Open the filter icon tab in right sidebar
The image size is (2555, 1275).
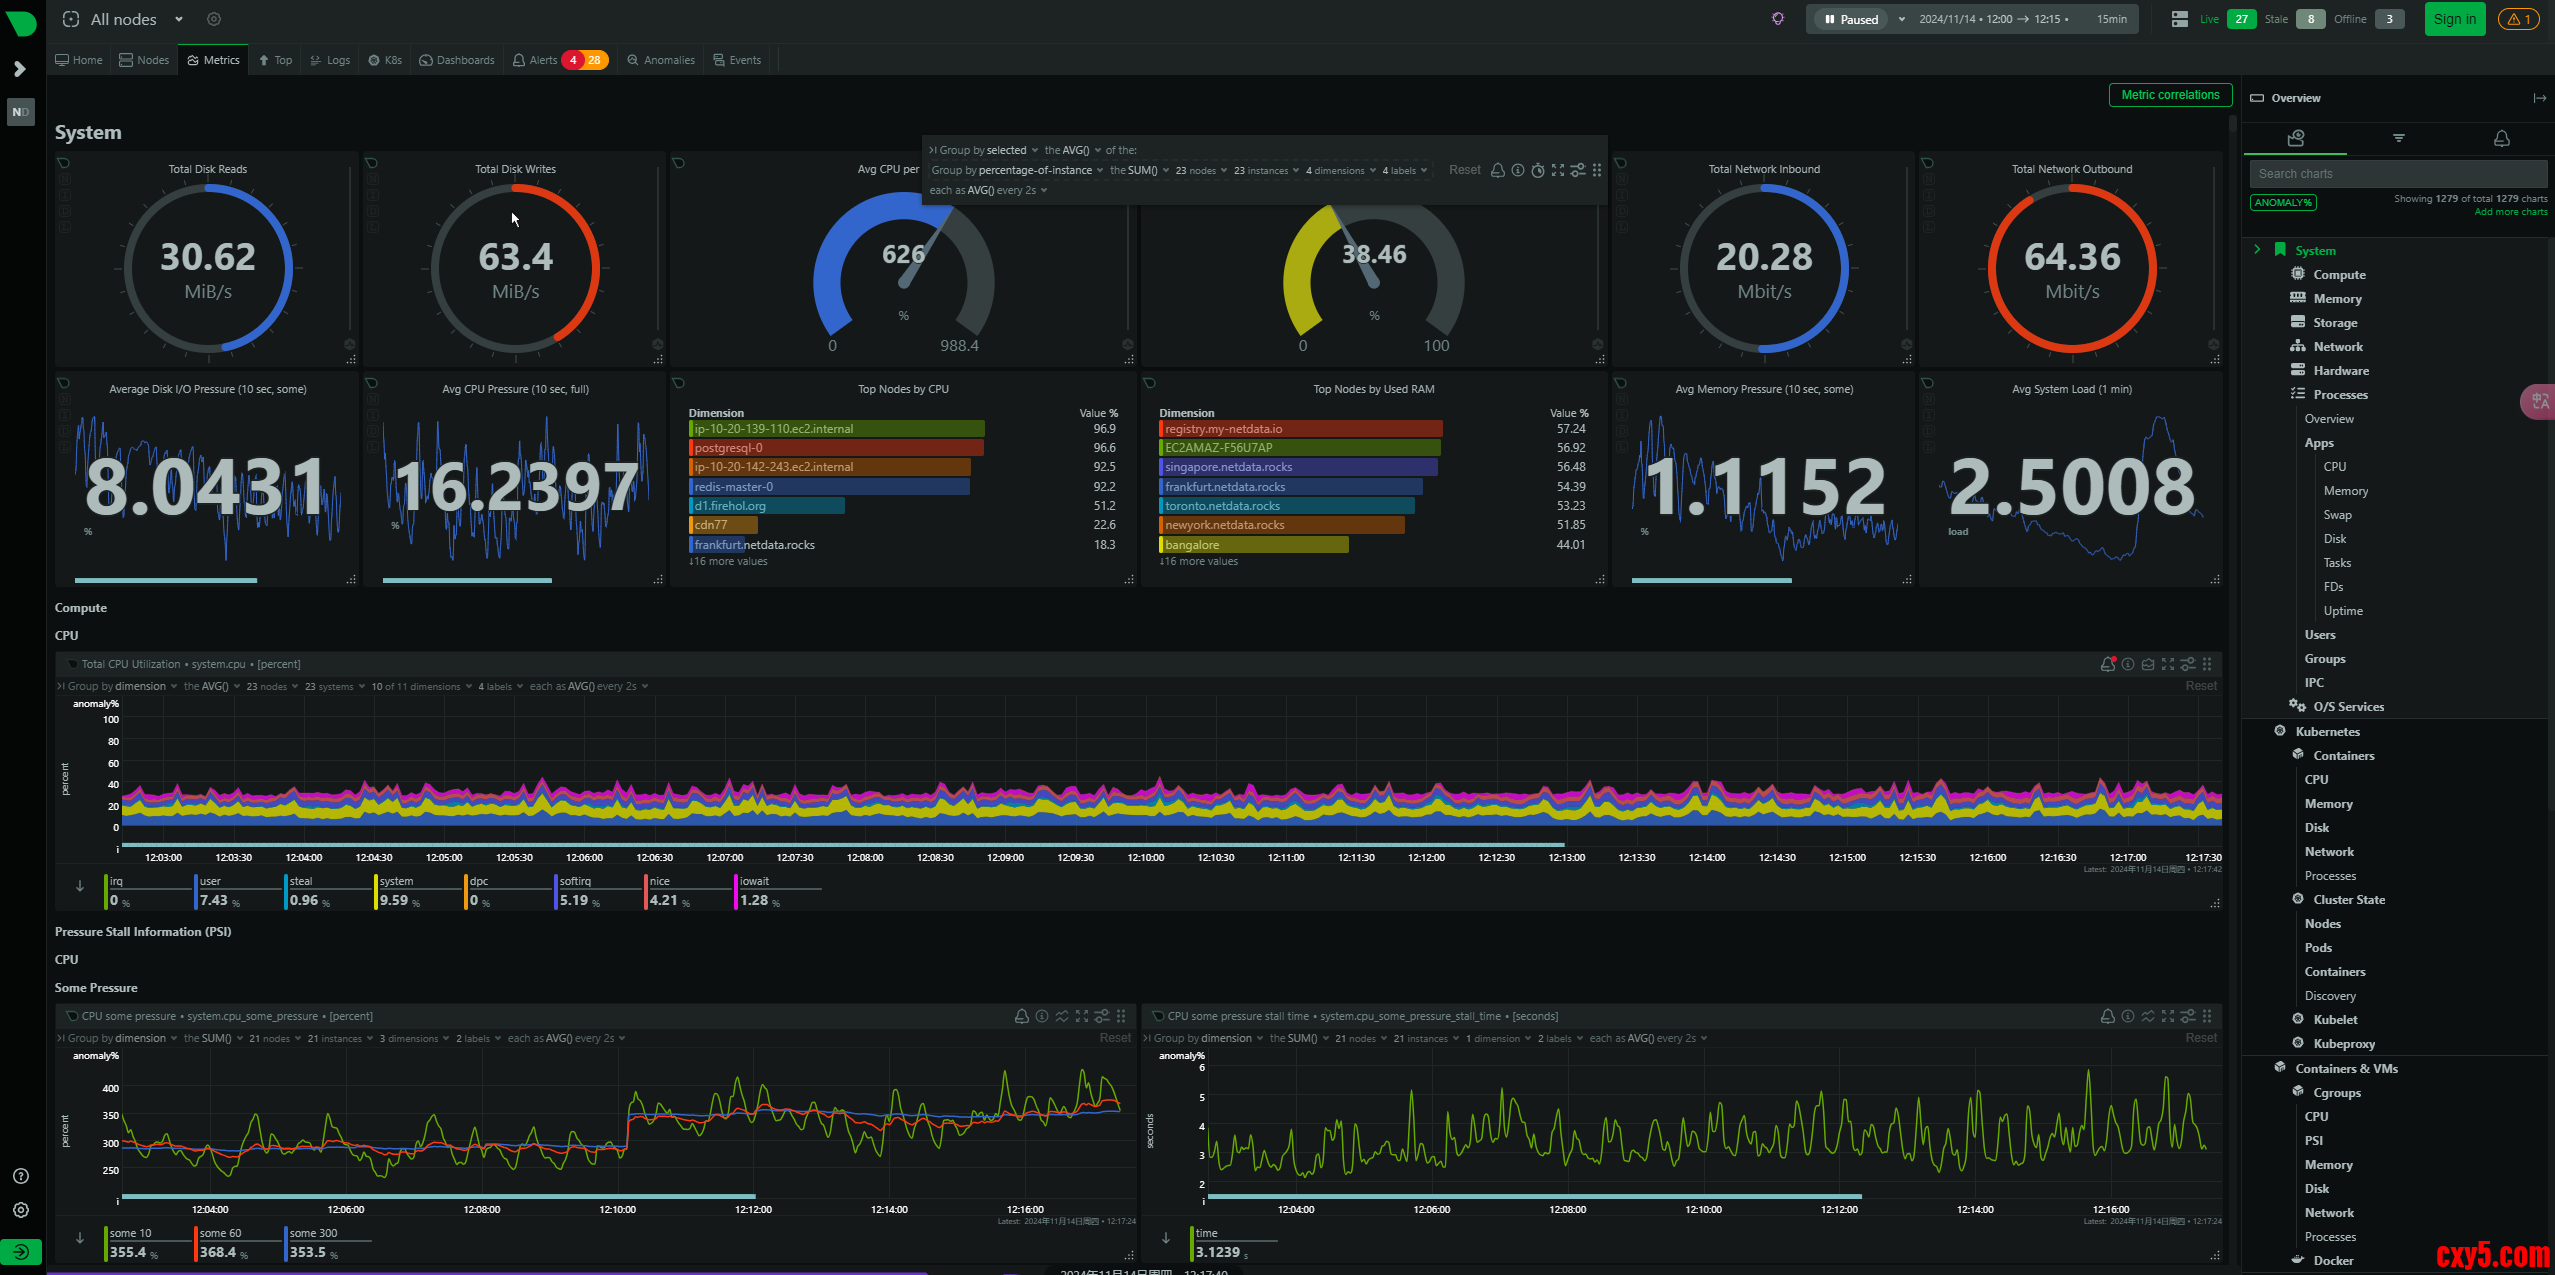(x=2398, y=138)
